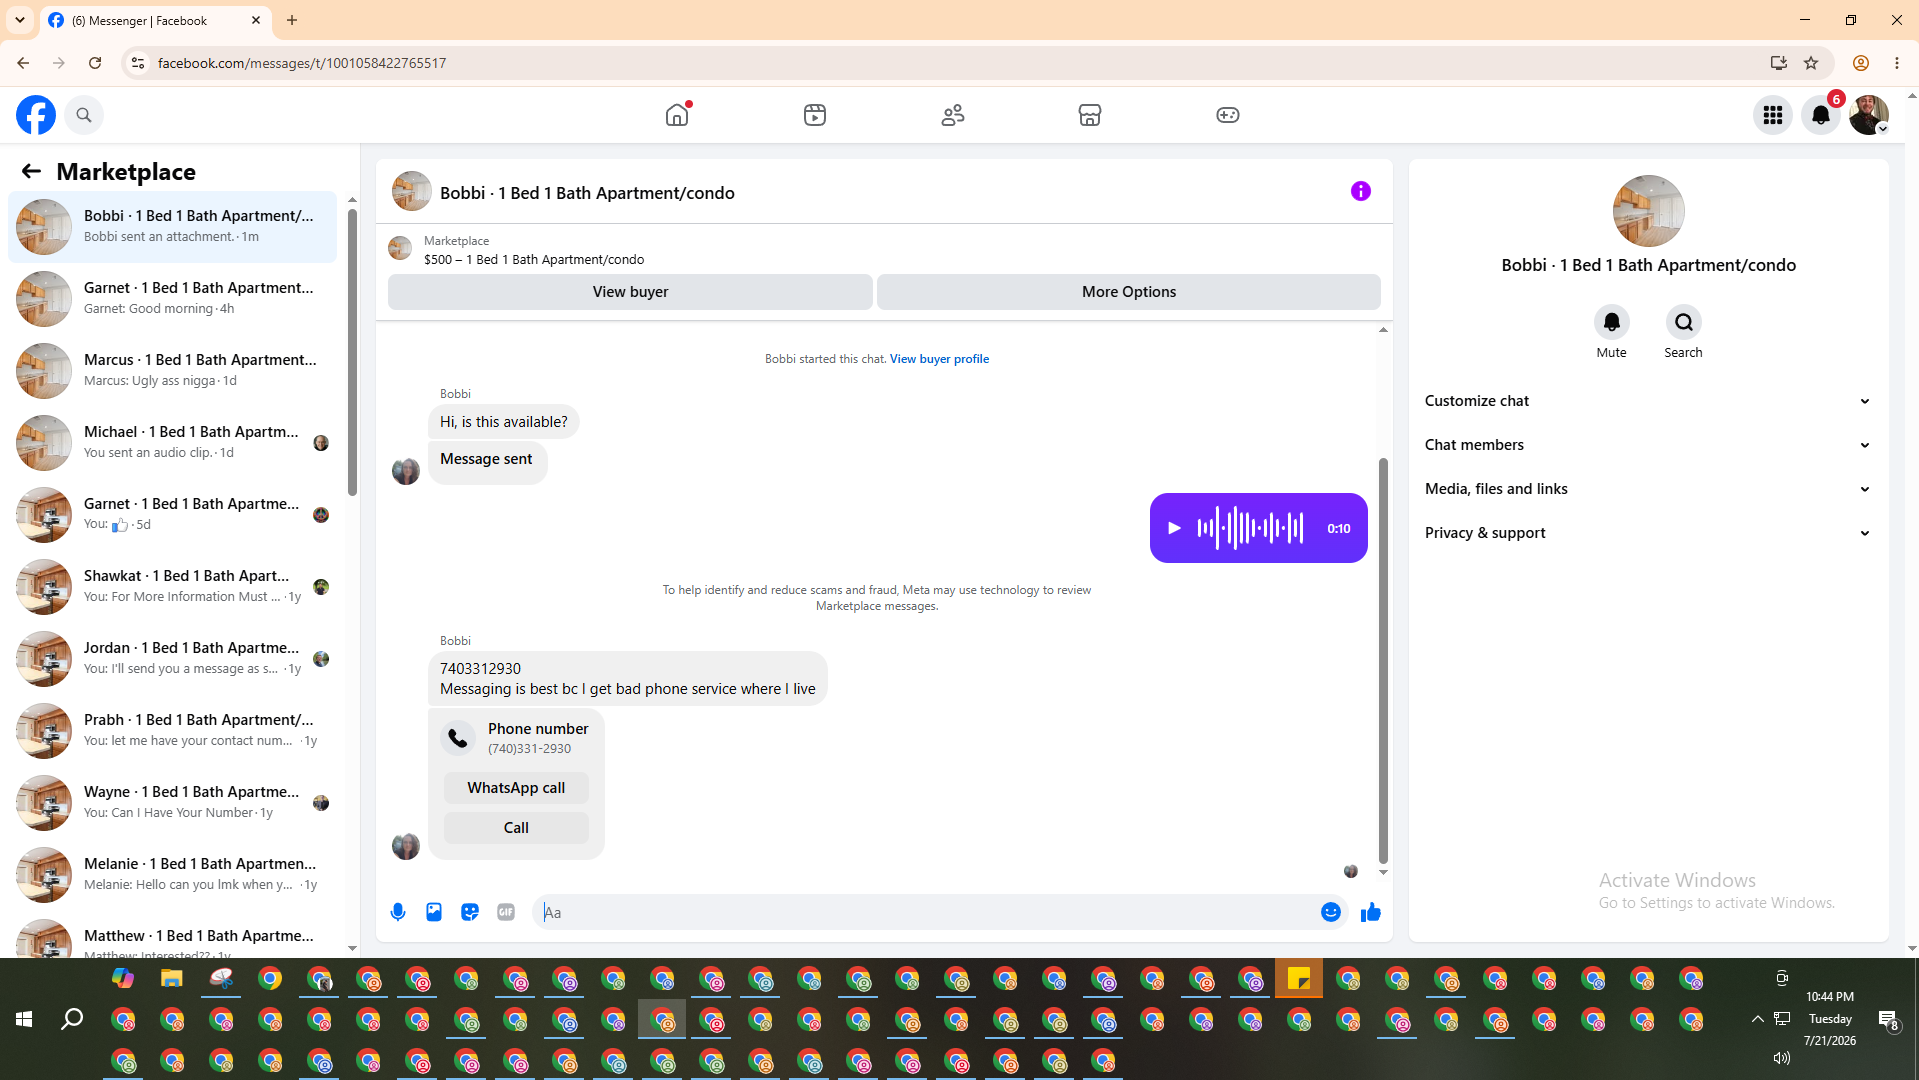This screenshot has width=1919, height=1080.
Task: Open Facebook search magnifier
Action: (x=84, y=115)
